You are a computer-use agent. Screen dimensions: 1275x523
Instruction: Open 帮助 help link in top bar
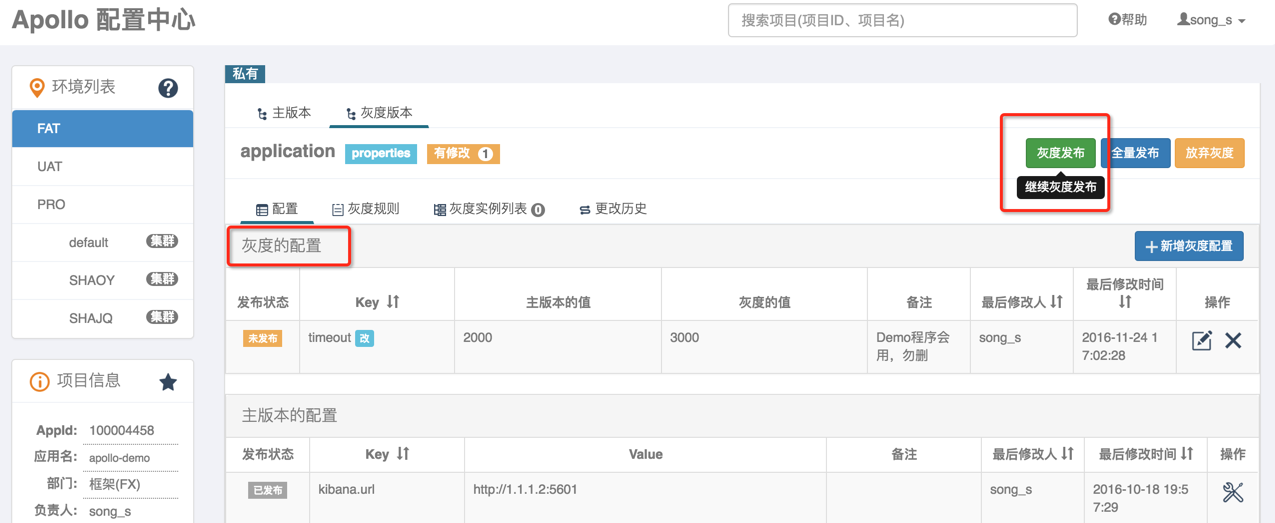(x=1127, y=20)
